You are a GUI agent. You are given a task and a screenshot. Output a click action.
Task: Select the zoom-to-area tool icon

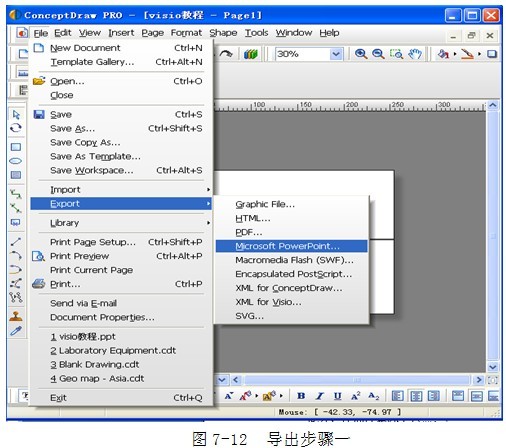(x=396, y=54)
